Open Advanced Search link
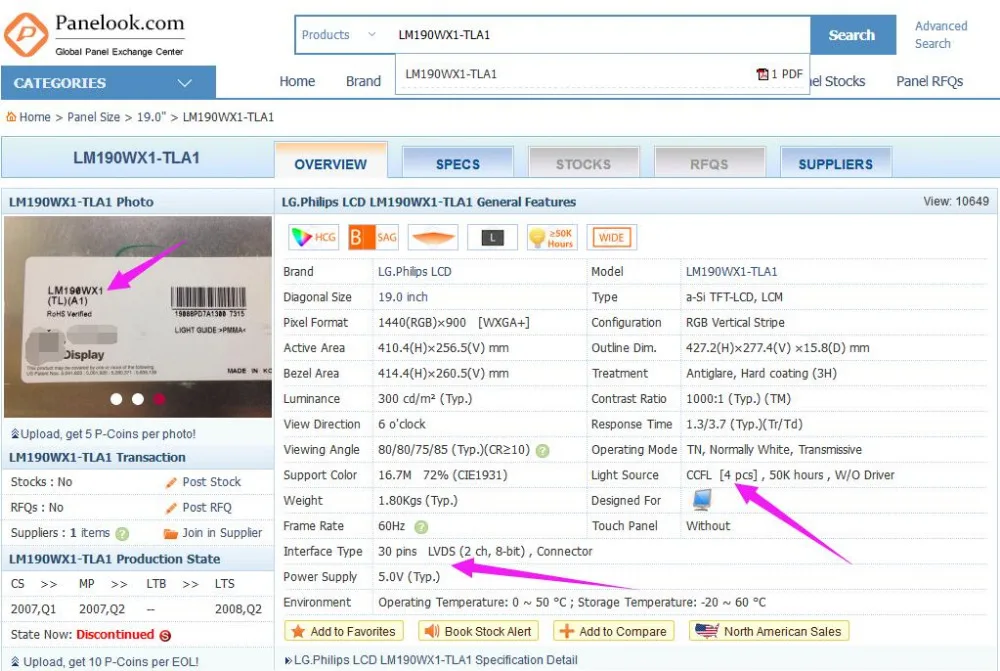This screenshot has width=1000, height=671. (x=941, y=34)
